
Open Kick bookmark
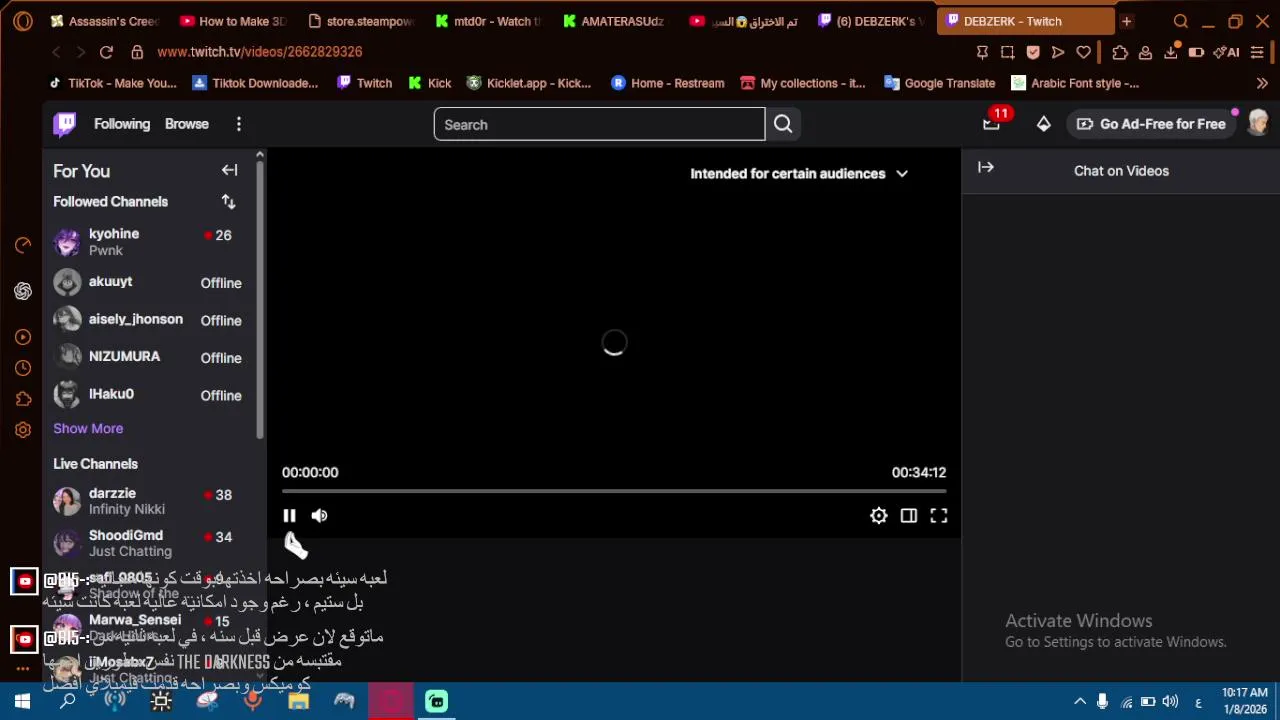(x=430, y=84)
